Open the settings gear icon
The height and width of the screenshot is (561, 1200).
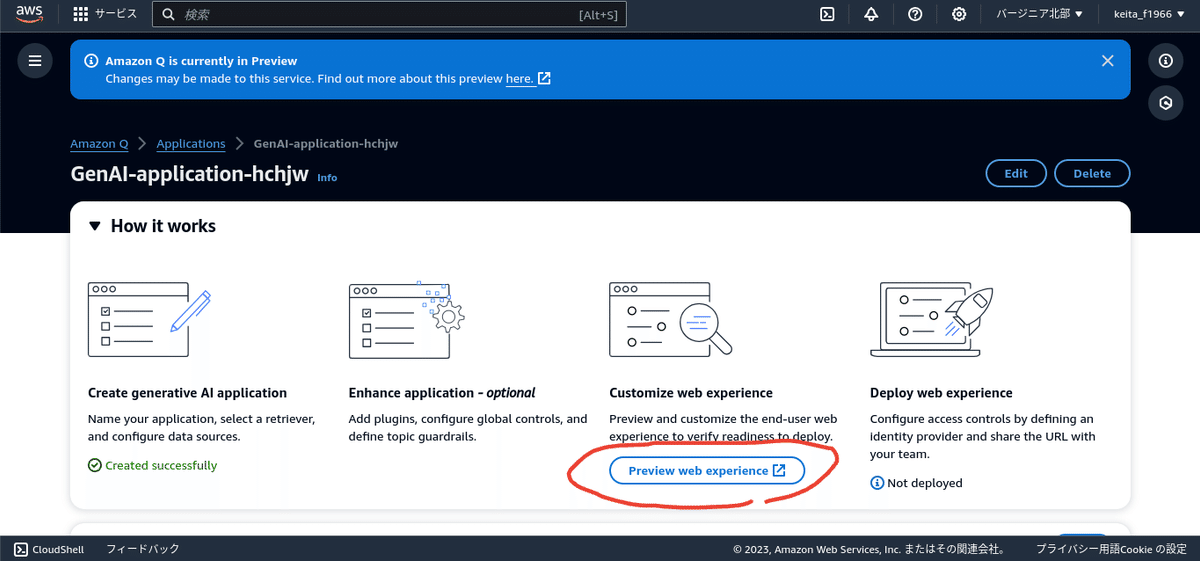[959, 14]
